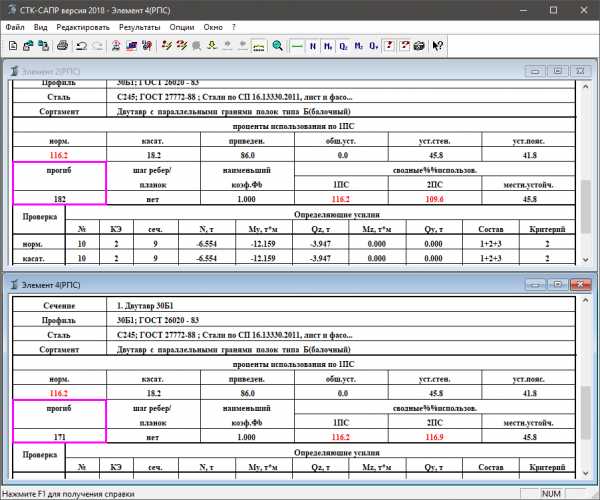Open the Редактировать menu

point(83,27)
